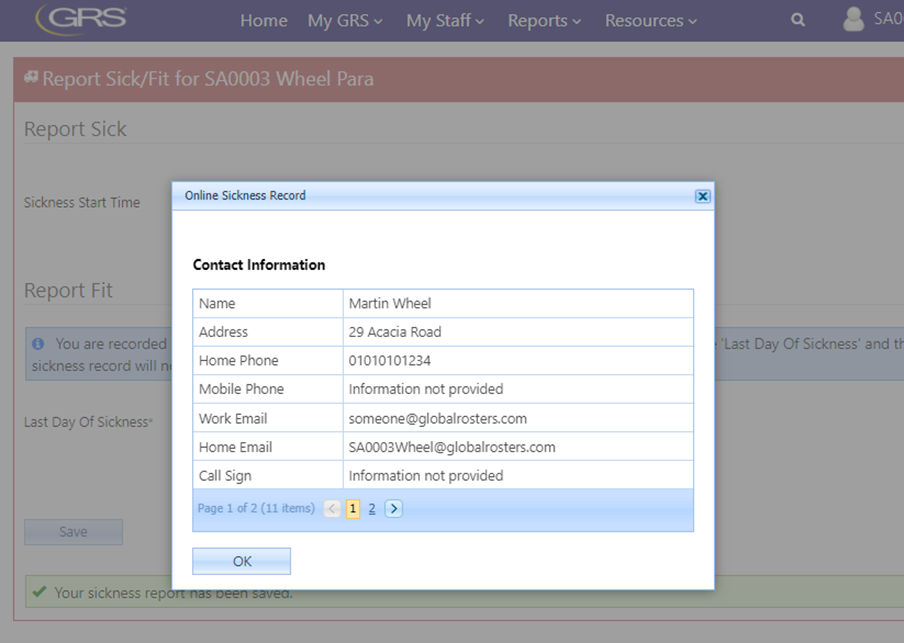
Task: Select current page 1 in pager
Action: pyautogui.click(x=353, y=509)
